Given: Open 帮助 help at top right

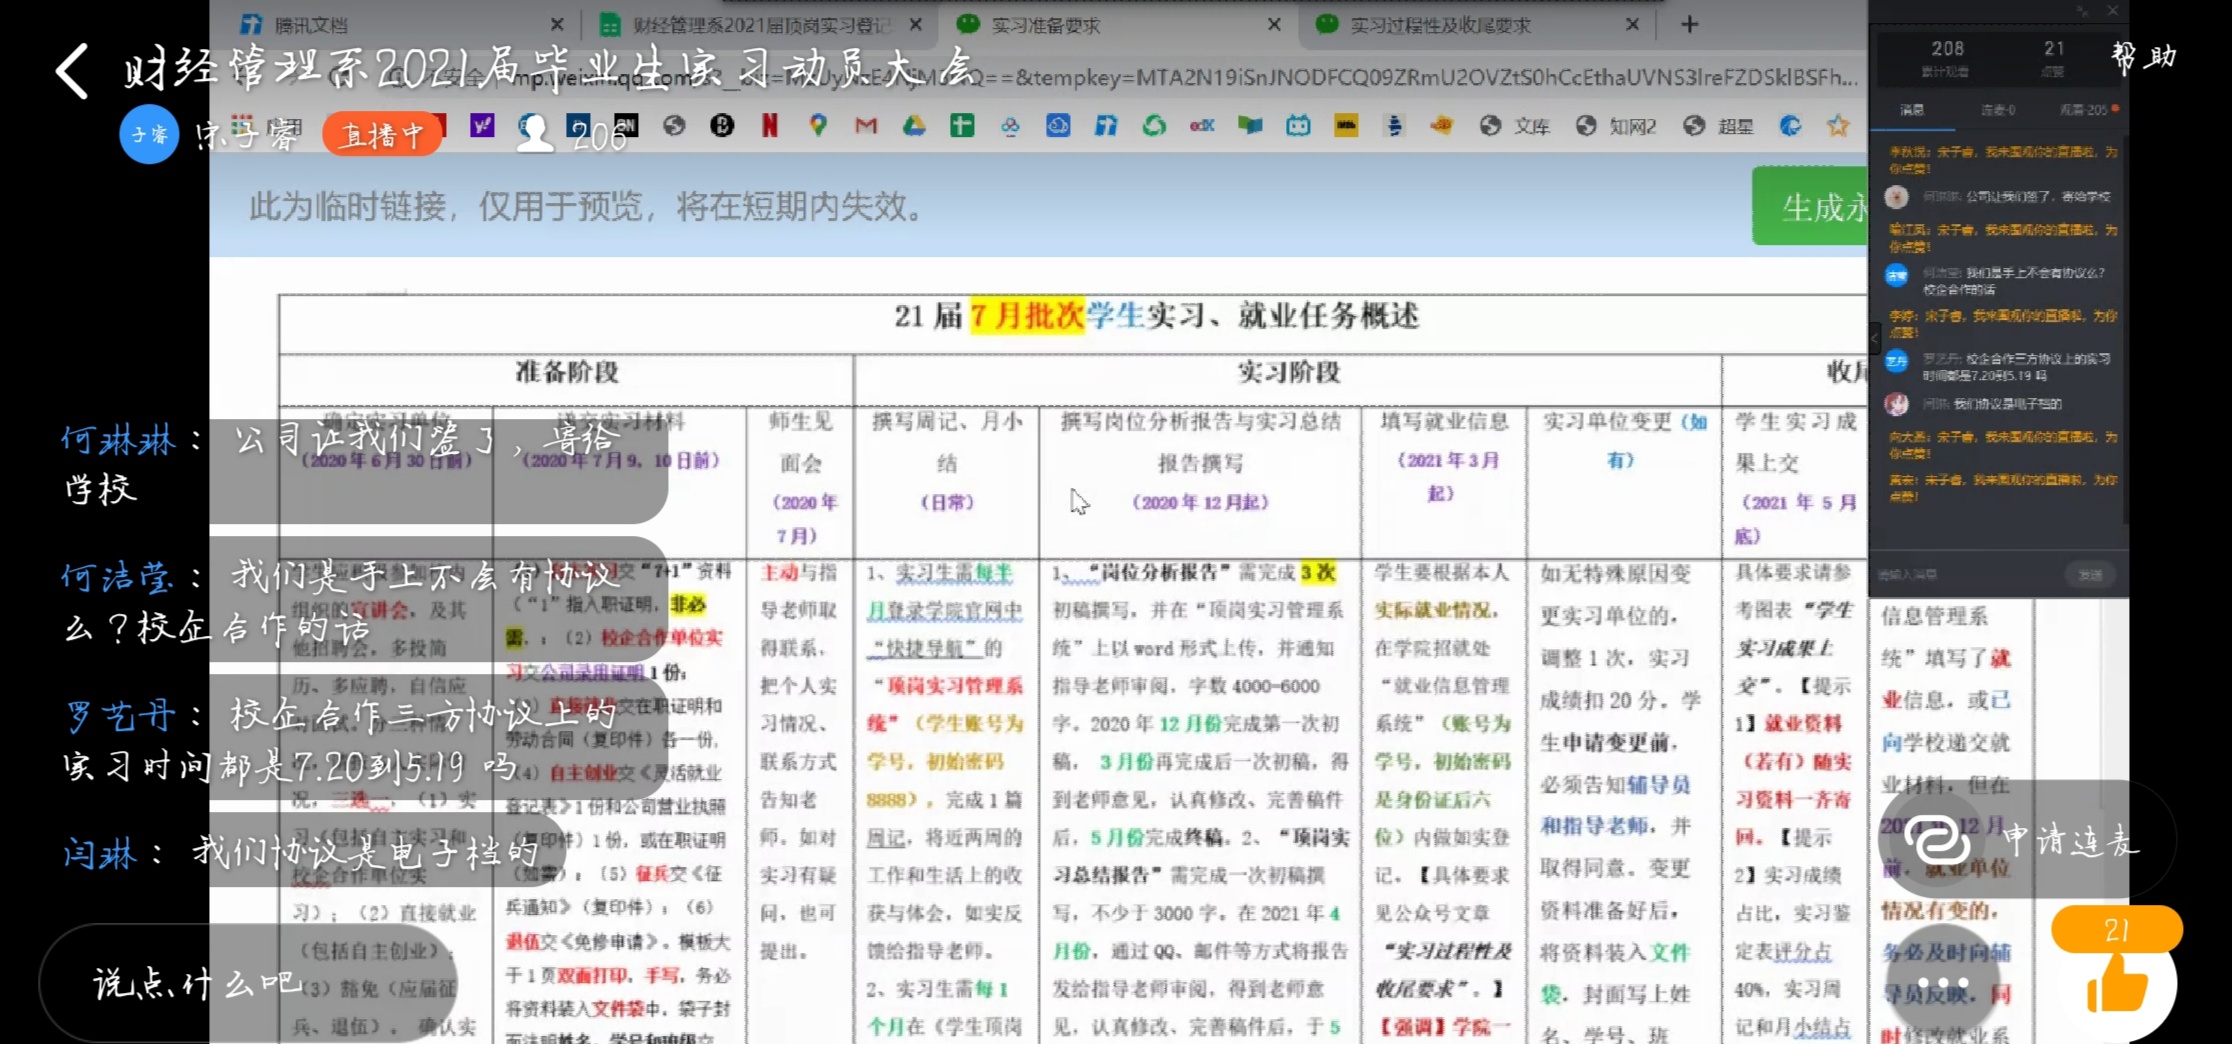Looking at the screenshot, I should (x=2145, y=57).
